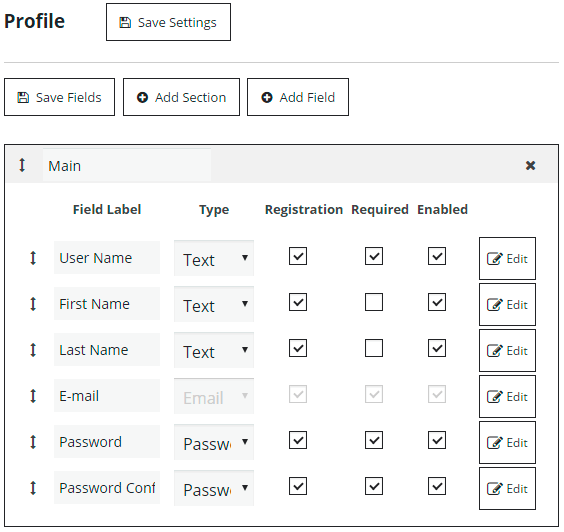The height and width of the screenshot is (532, 564).
Task: Click the Field Label column header
Action: tap(107, 209)
